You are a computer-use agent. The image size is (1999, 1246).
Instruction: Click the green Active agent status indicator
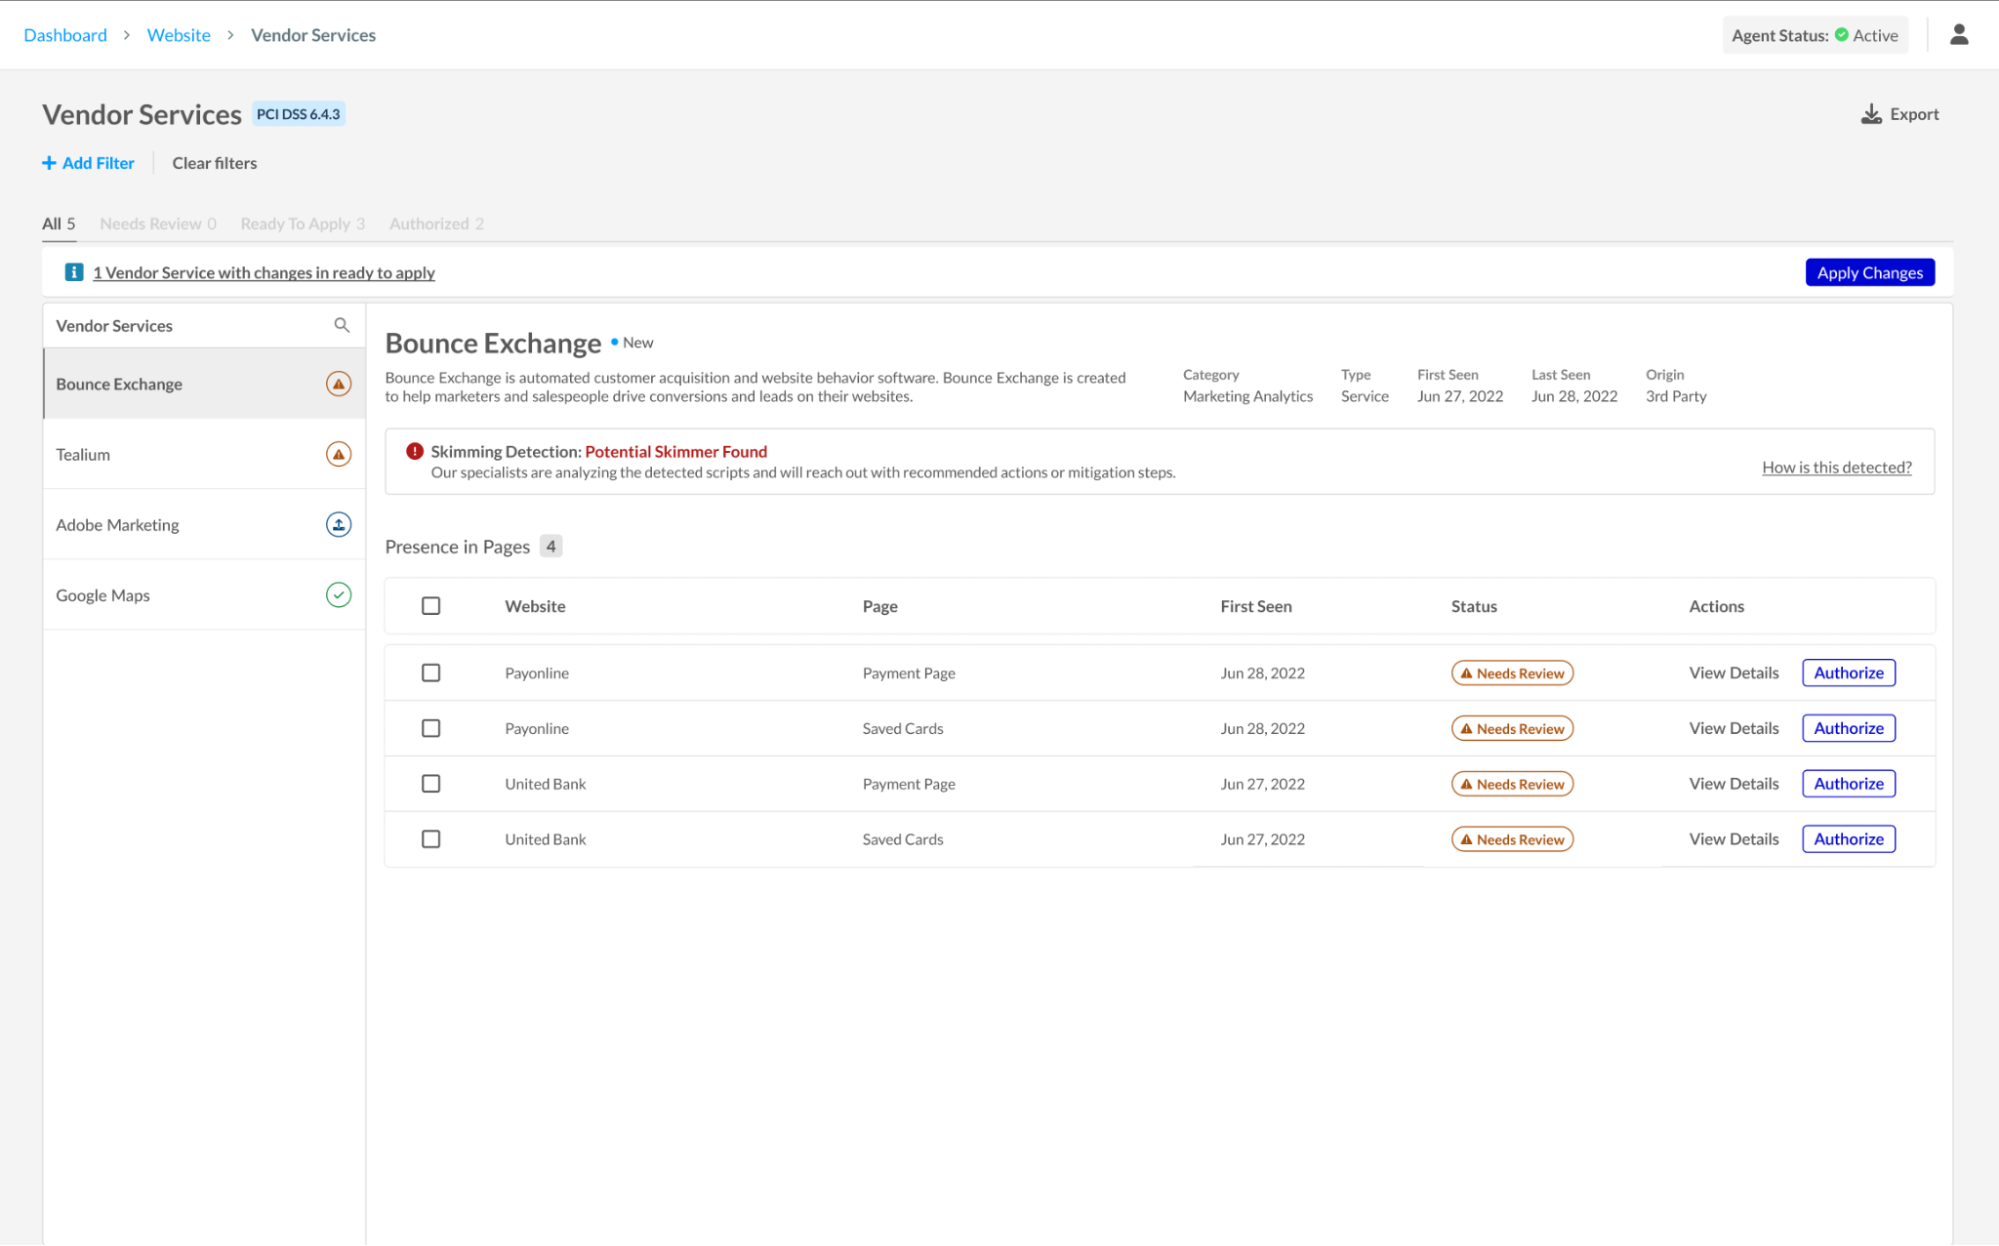point(1841,34)
